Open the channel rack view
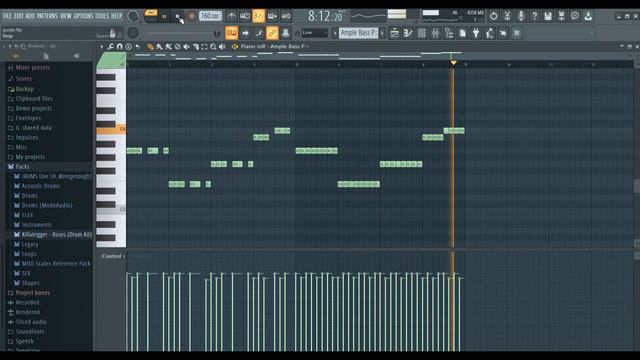 (422, 33)
